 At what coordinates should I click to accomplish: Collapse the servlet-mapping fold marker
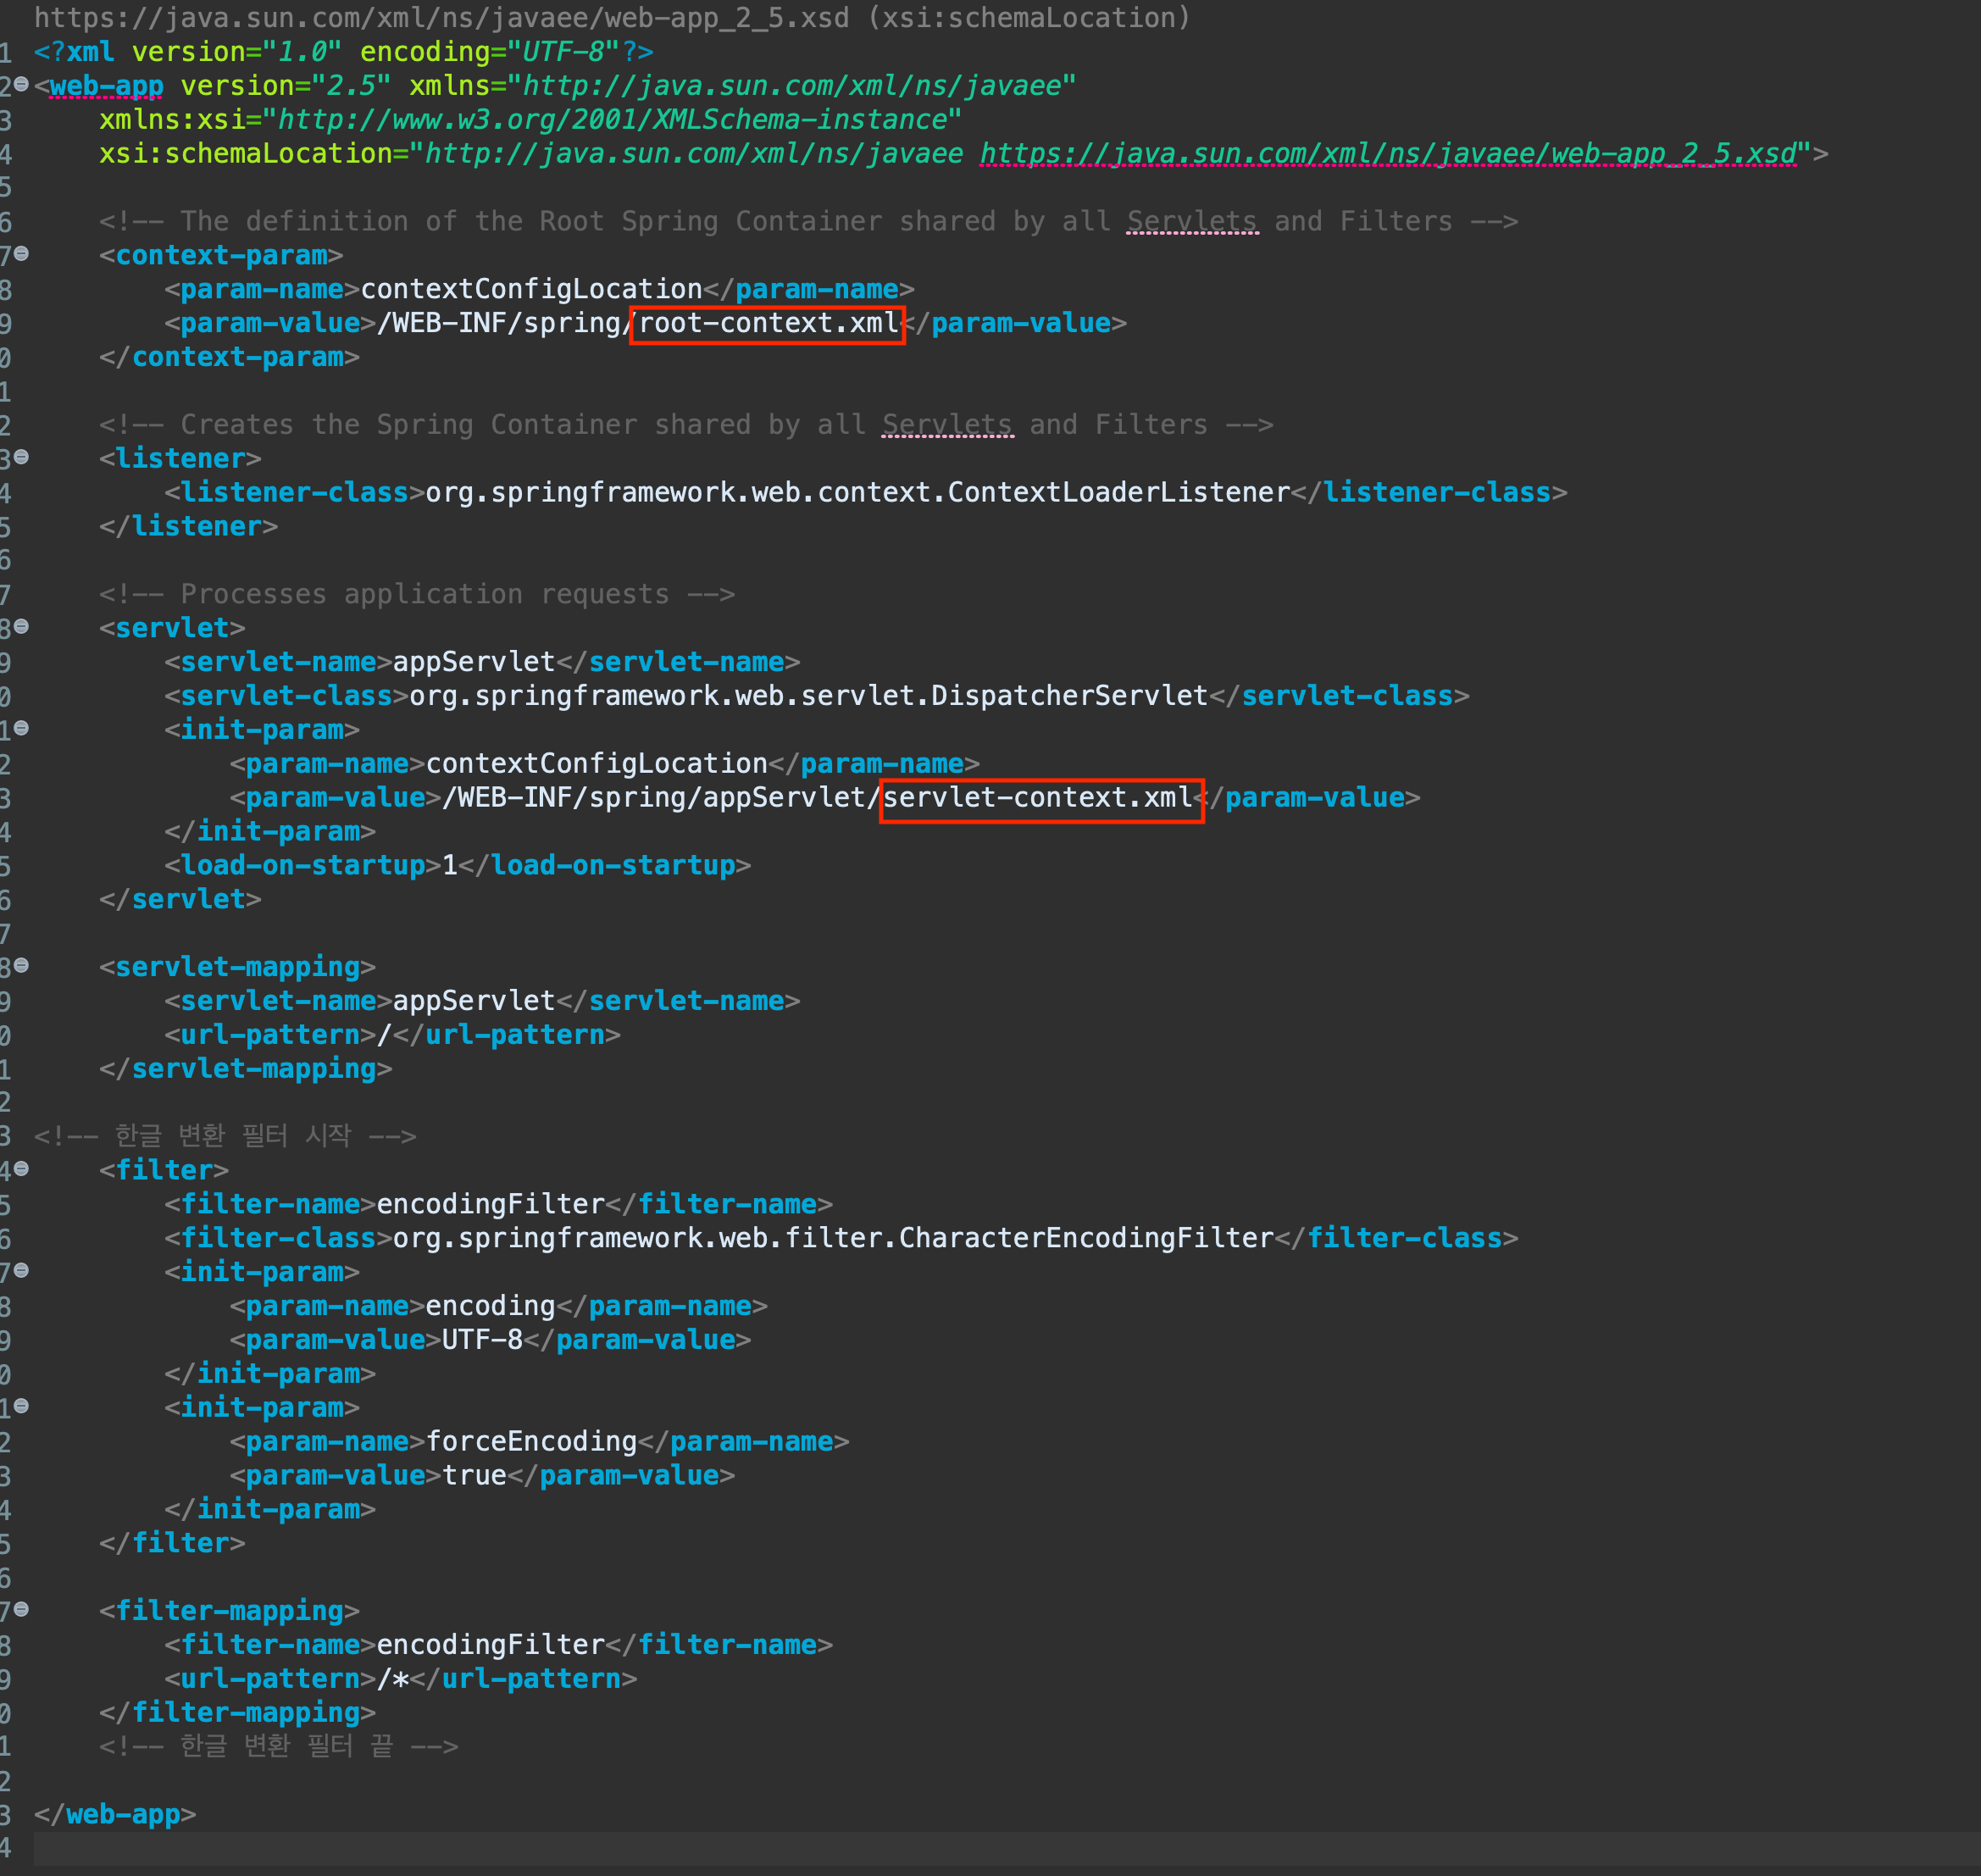click(21, 966)
